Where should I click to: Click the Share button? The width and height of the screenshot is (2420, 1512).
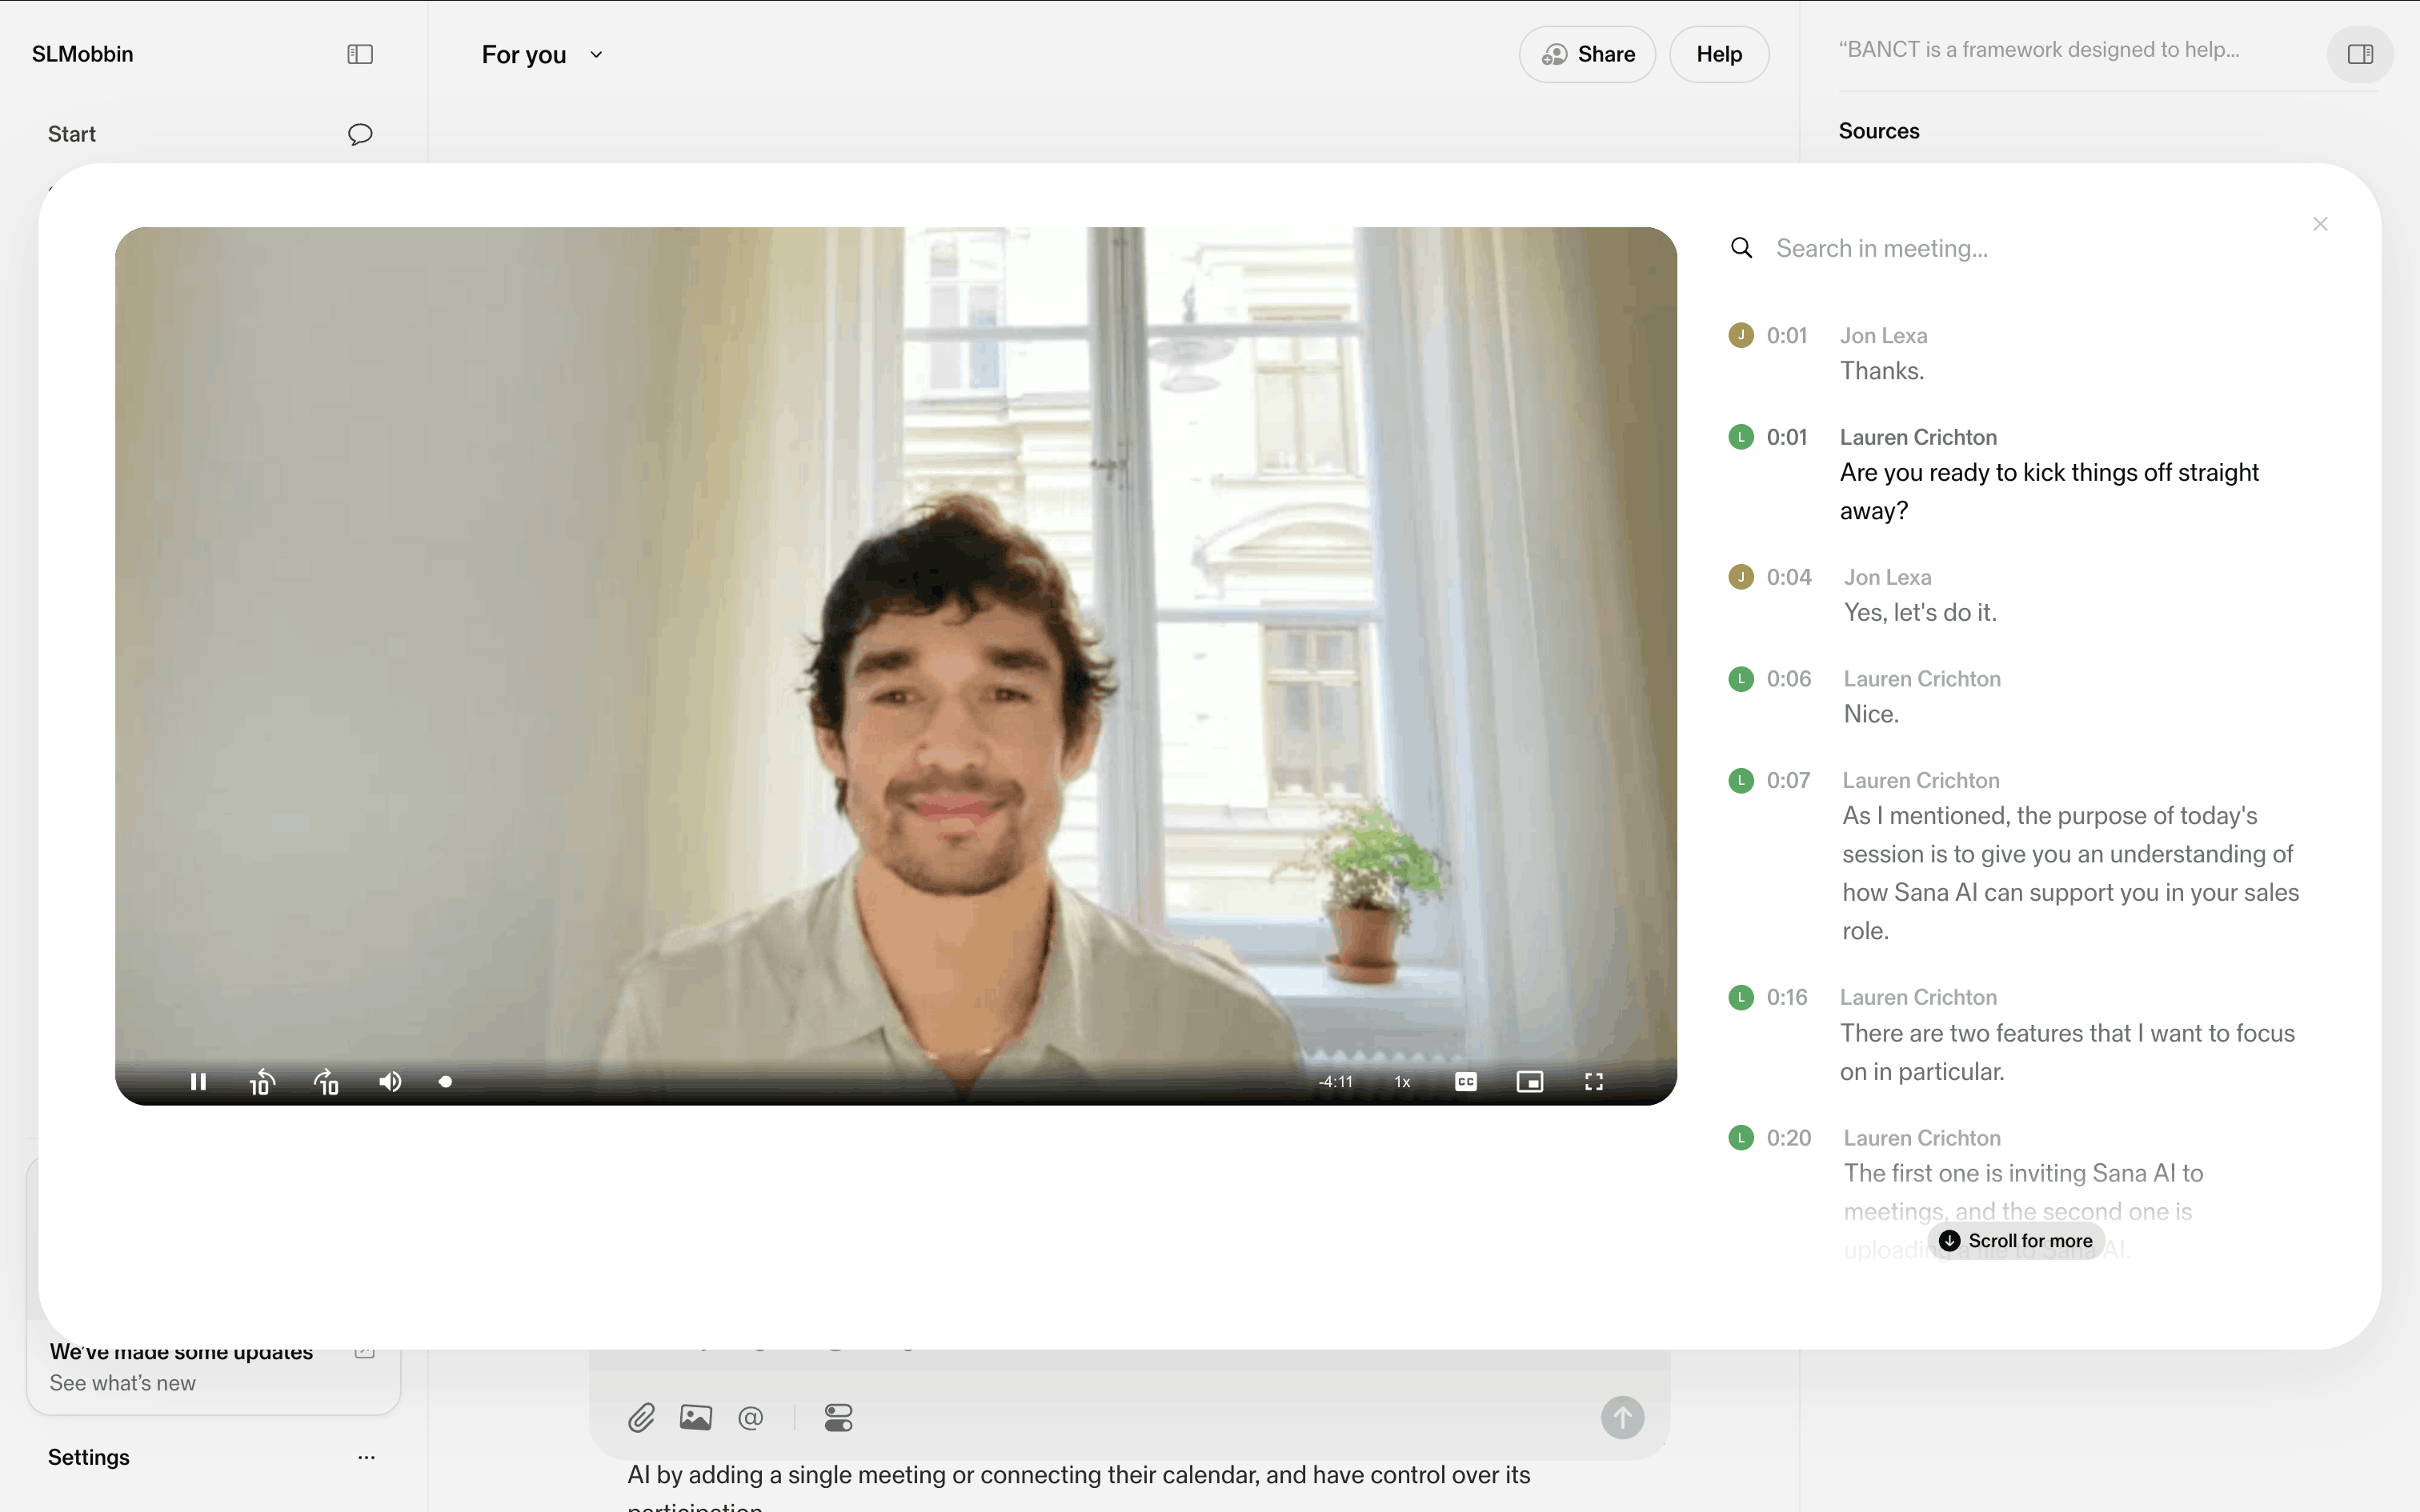pos(1587,54)
